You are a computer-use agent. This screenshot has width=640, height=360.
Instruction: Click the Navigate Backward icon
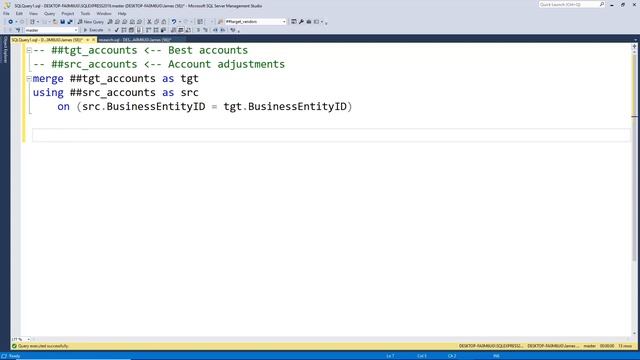[x=10, y=22]
